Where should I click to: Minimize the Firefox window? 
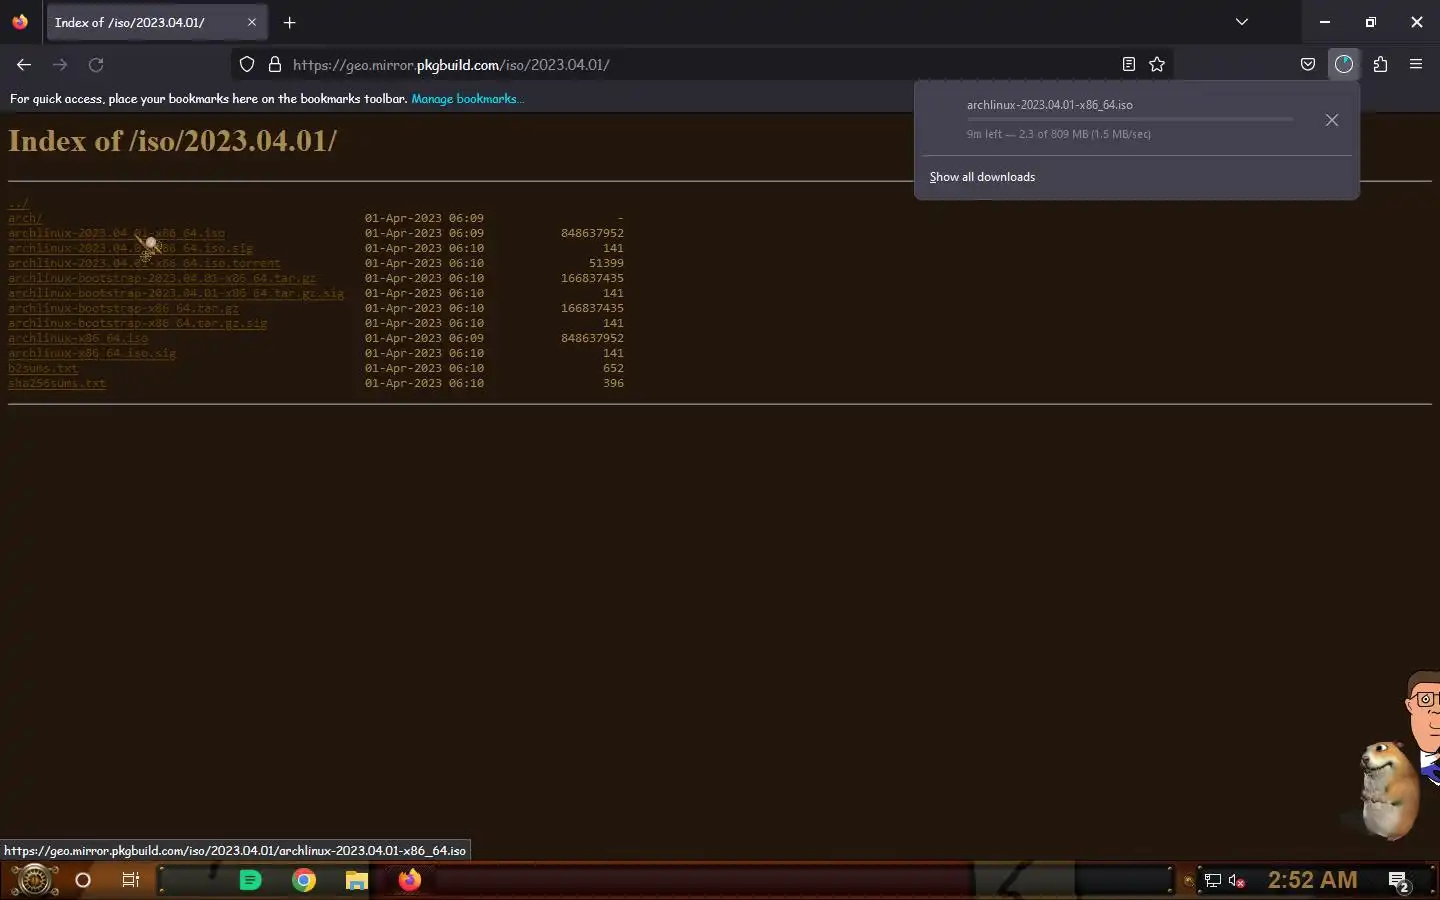click(1325, 22)
